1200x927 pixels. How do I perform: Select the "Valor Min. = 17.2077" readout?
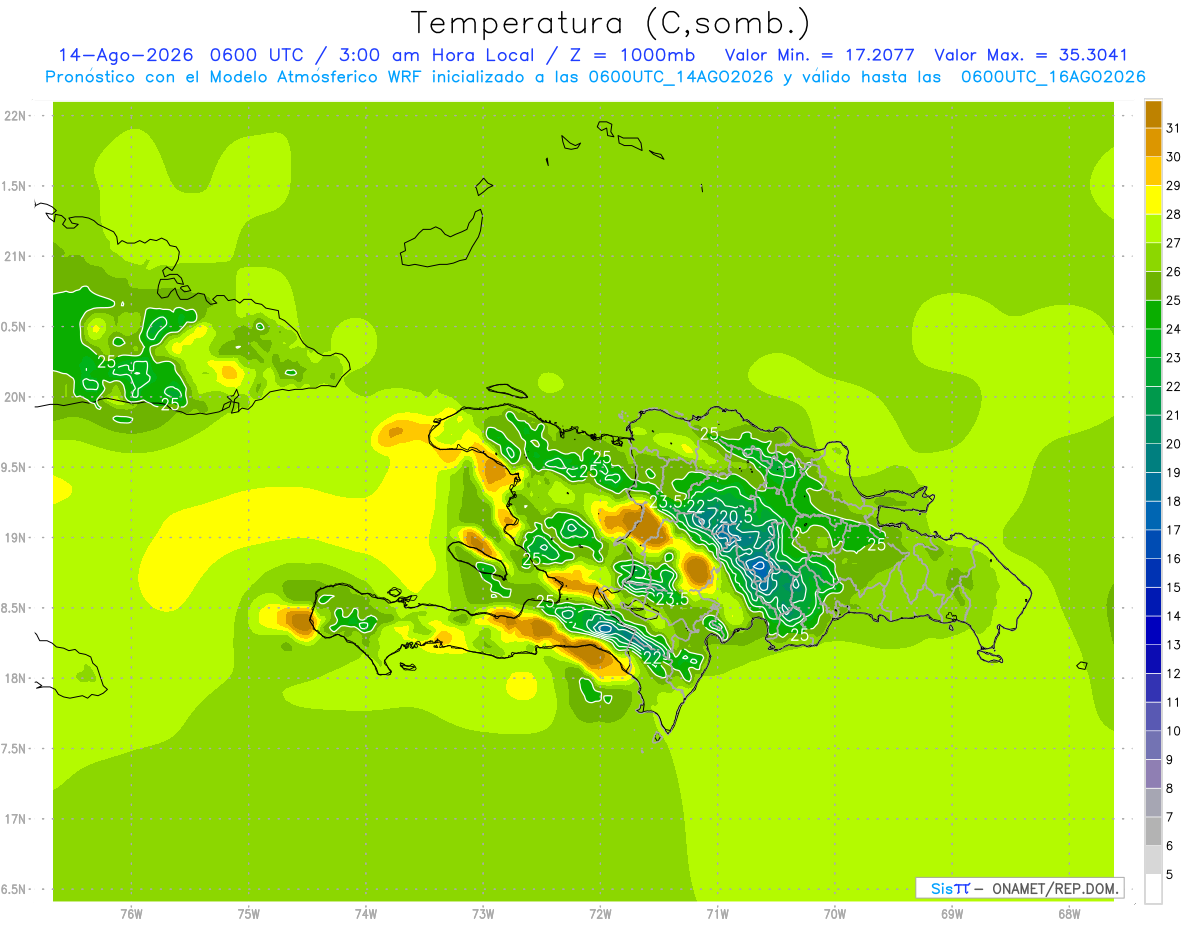819,55
